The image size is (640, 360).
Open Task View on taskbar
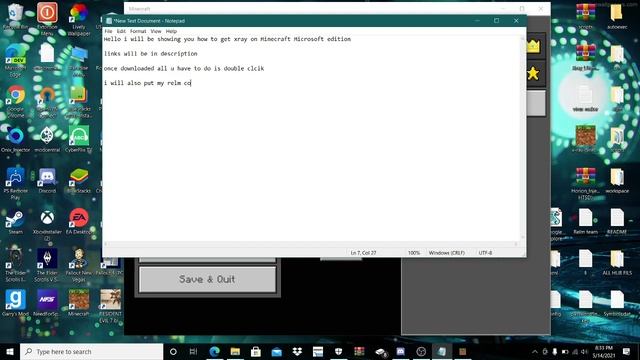(x=193, y=351)
